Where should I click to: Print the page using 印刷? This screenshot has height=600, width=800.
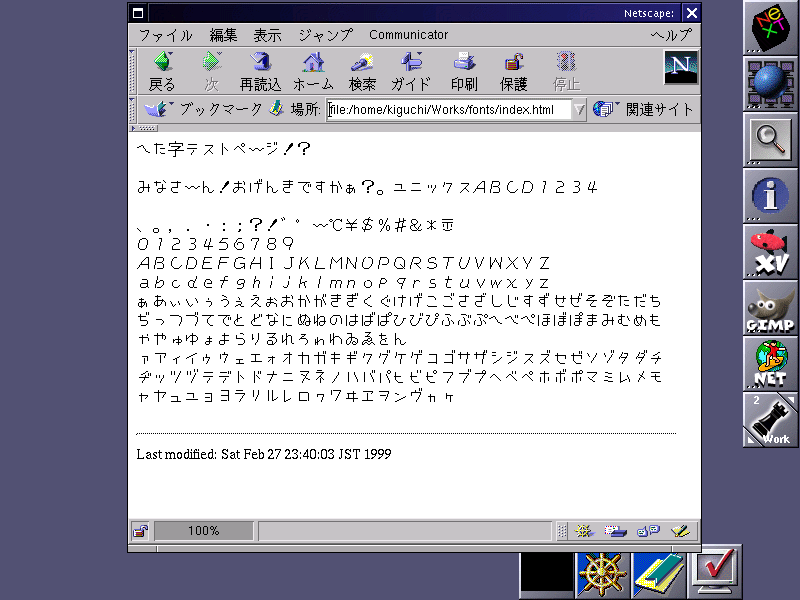464,71
